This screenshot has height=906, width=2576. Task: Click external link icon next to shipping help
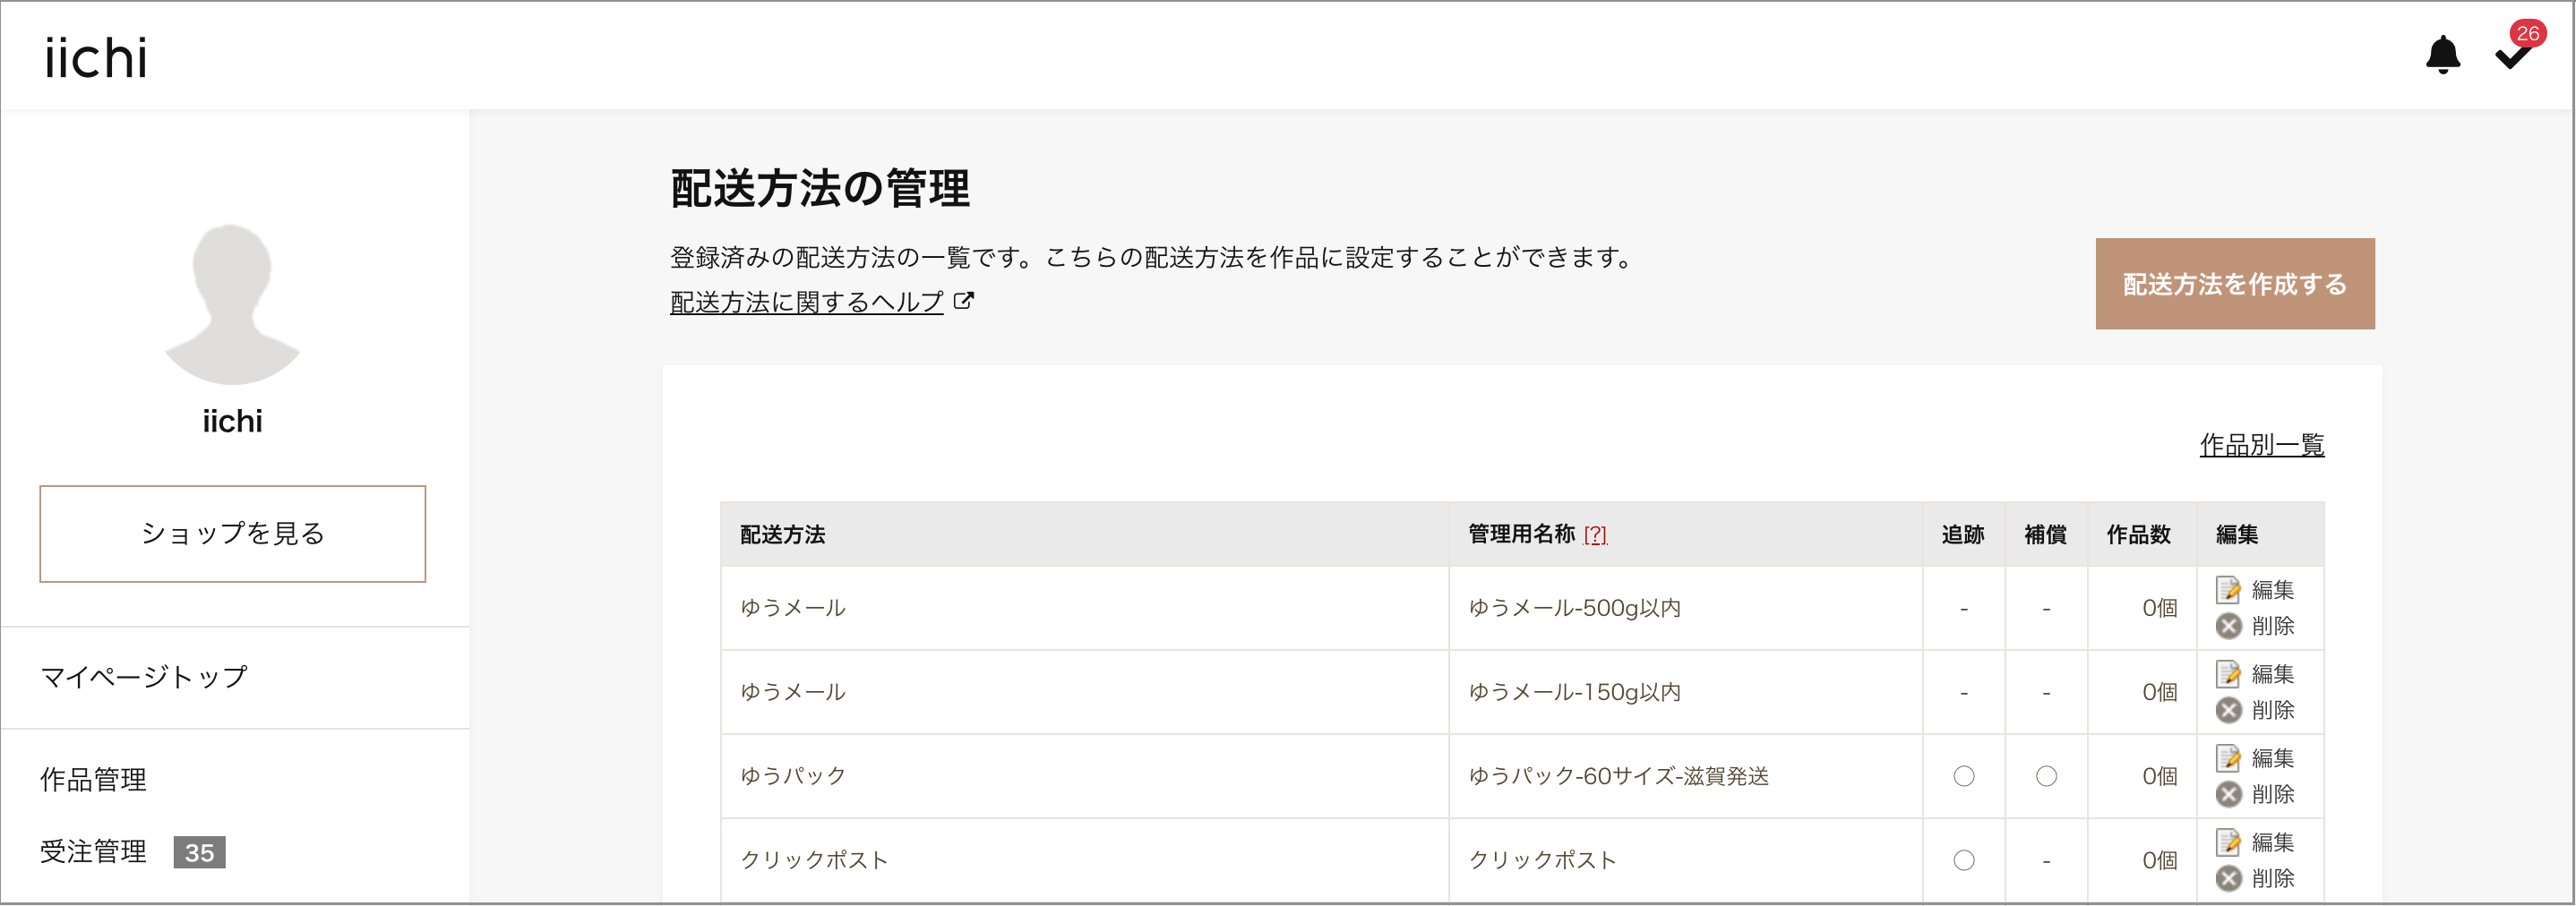click(963, 300)
